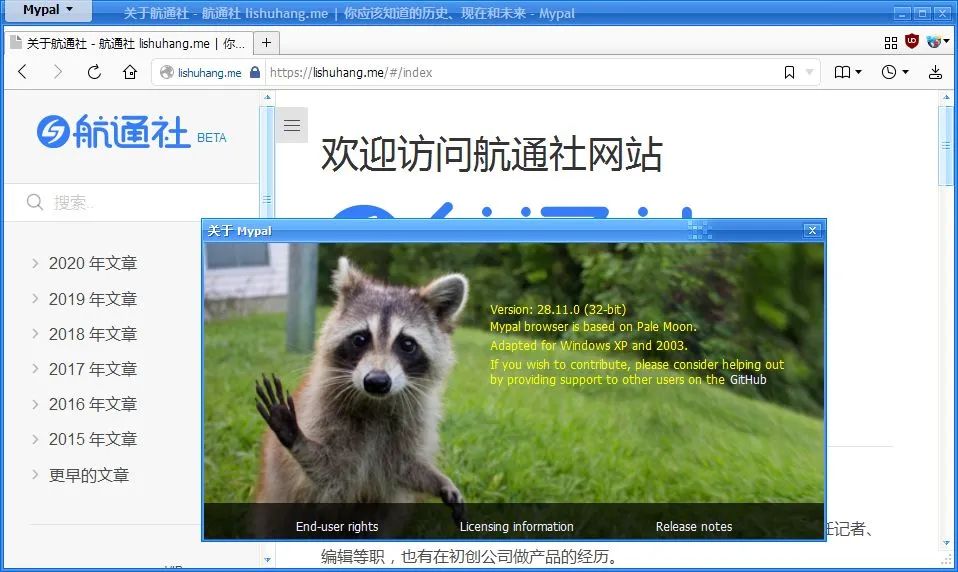This screenshot has height=572, width=958.
Task: Open the bookmarks library dropdown
Action: [848, 72]
